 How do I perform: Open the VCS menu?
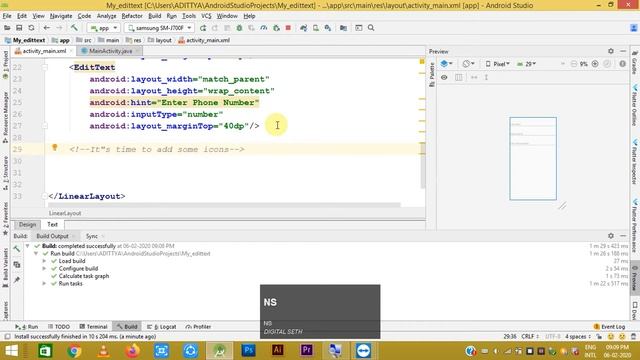click(206, 16)
